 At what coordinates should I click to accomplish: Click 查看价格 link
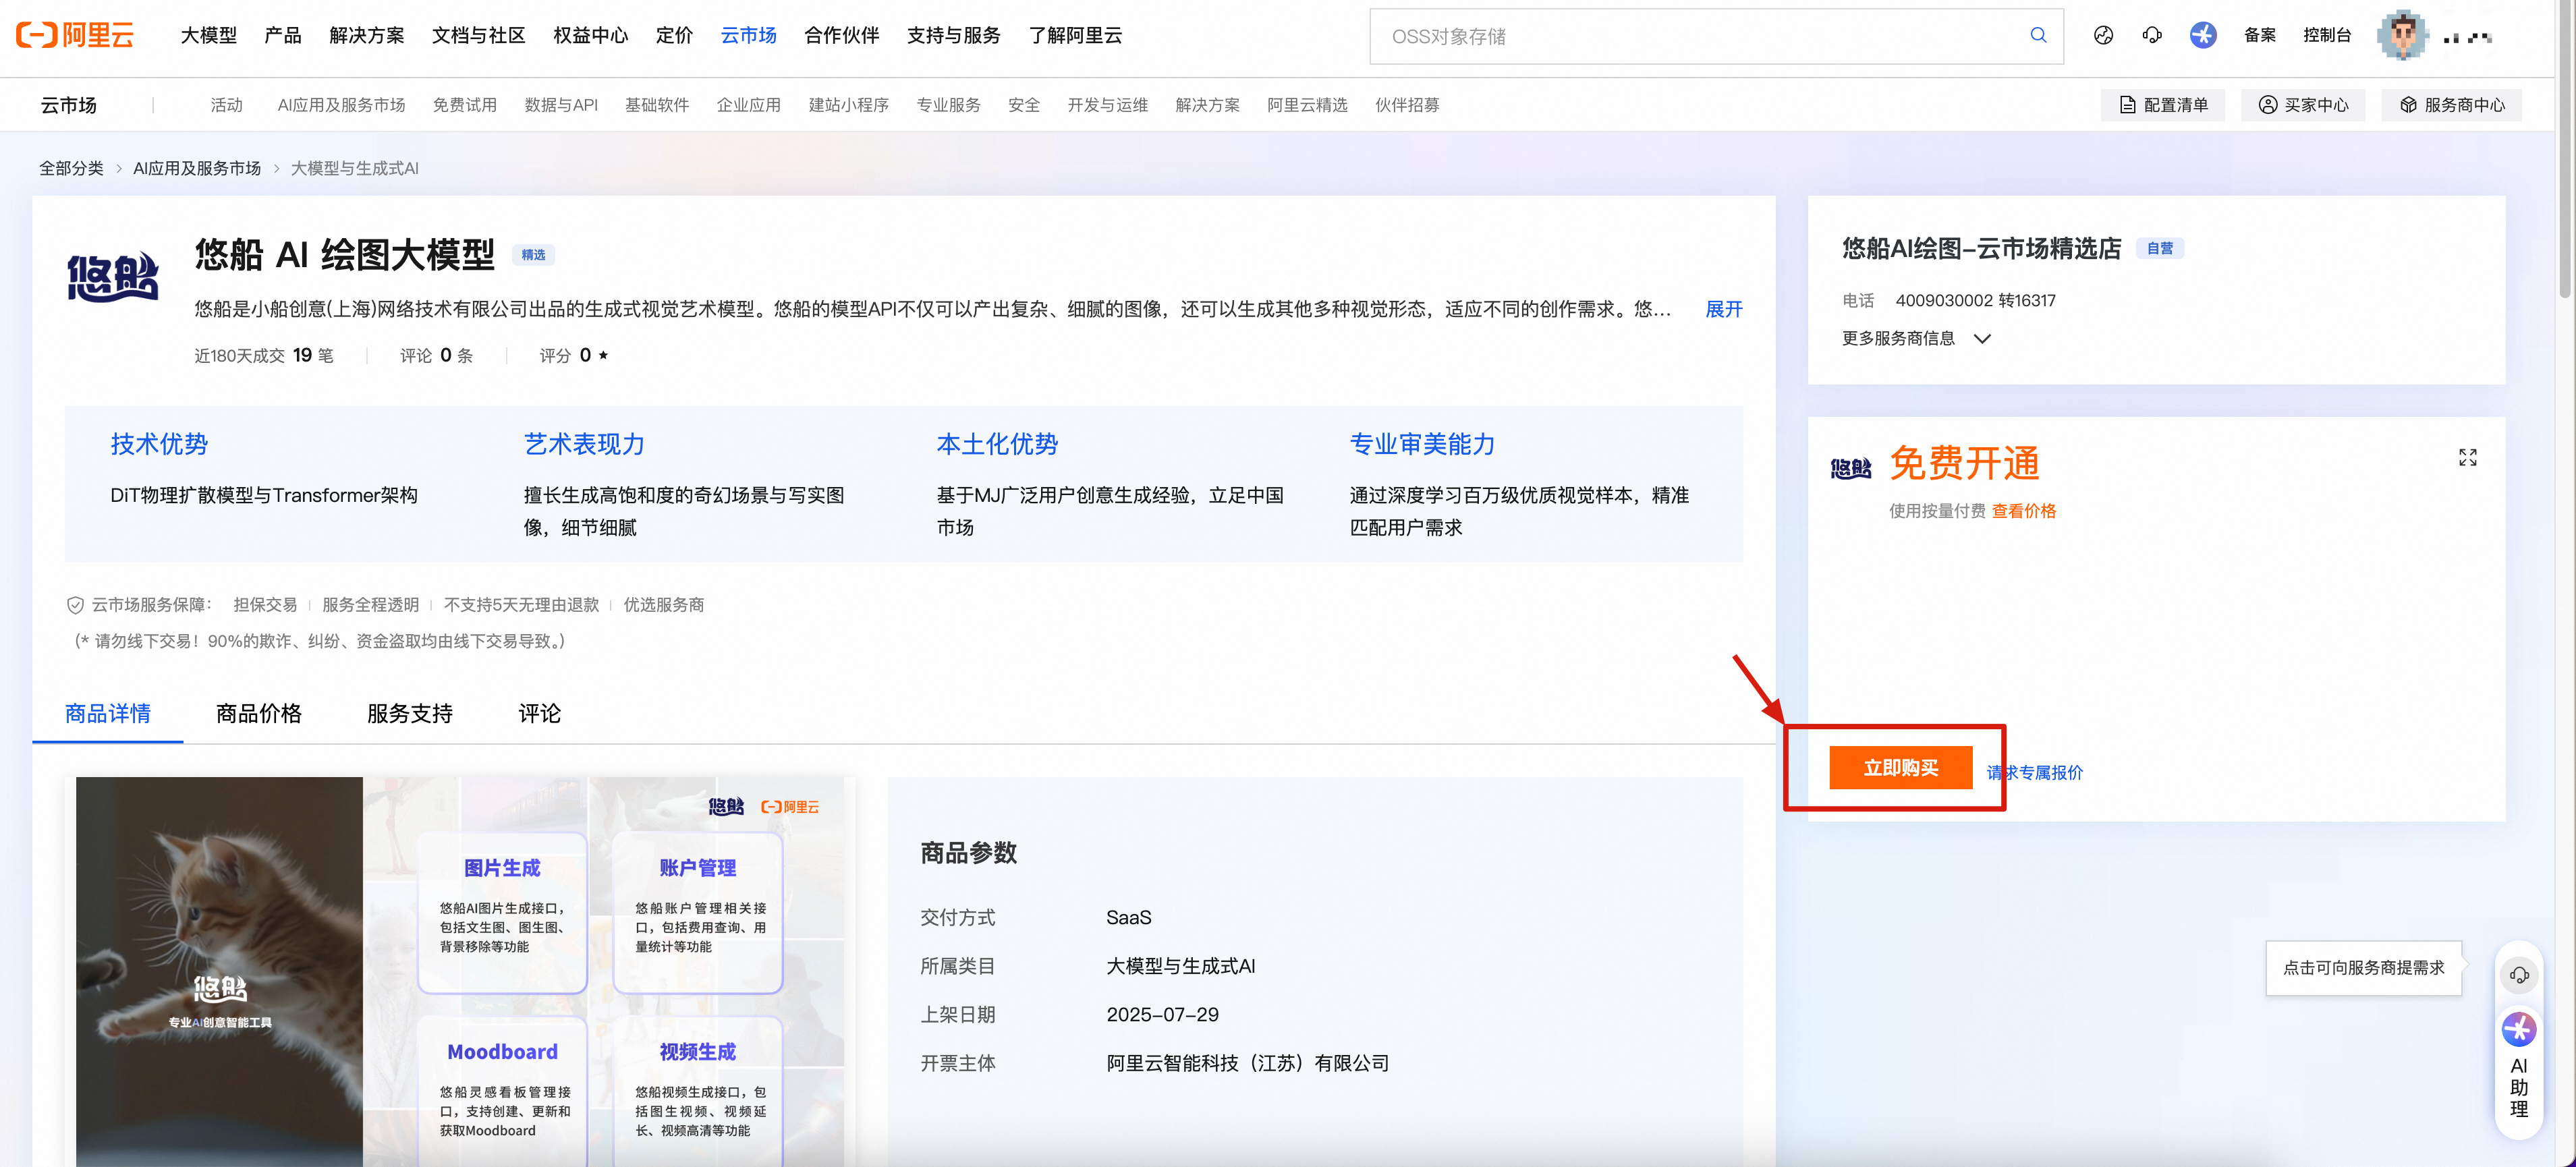[x=2023, y=511]
